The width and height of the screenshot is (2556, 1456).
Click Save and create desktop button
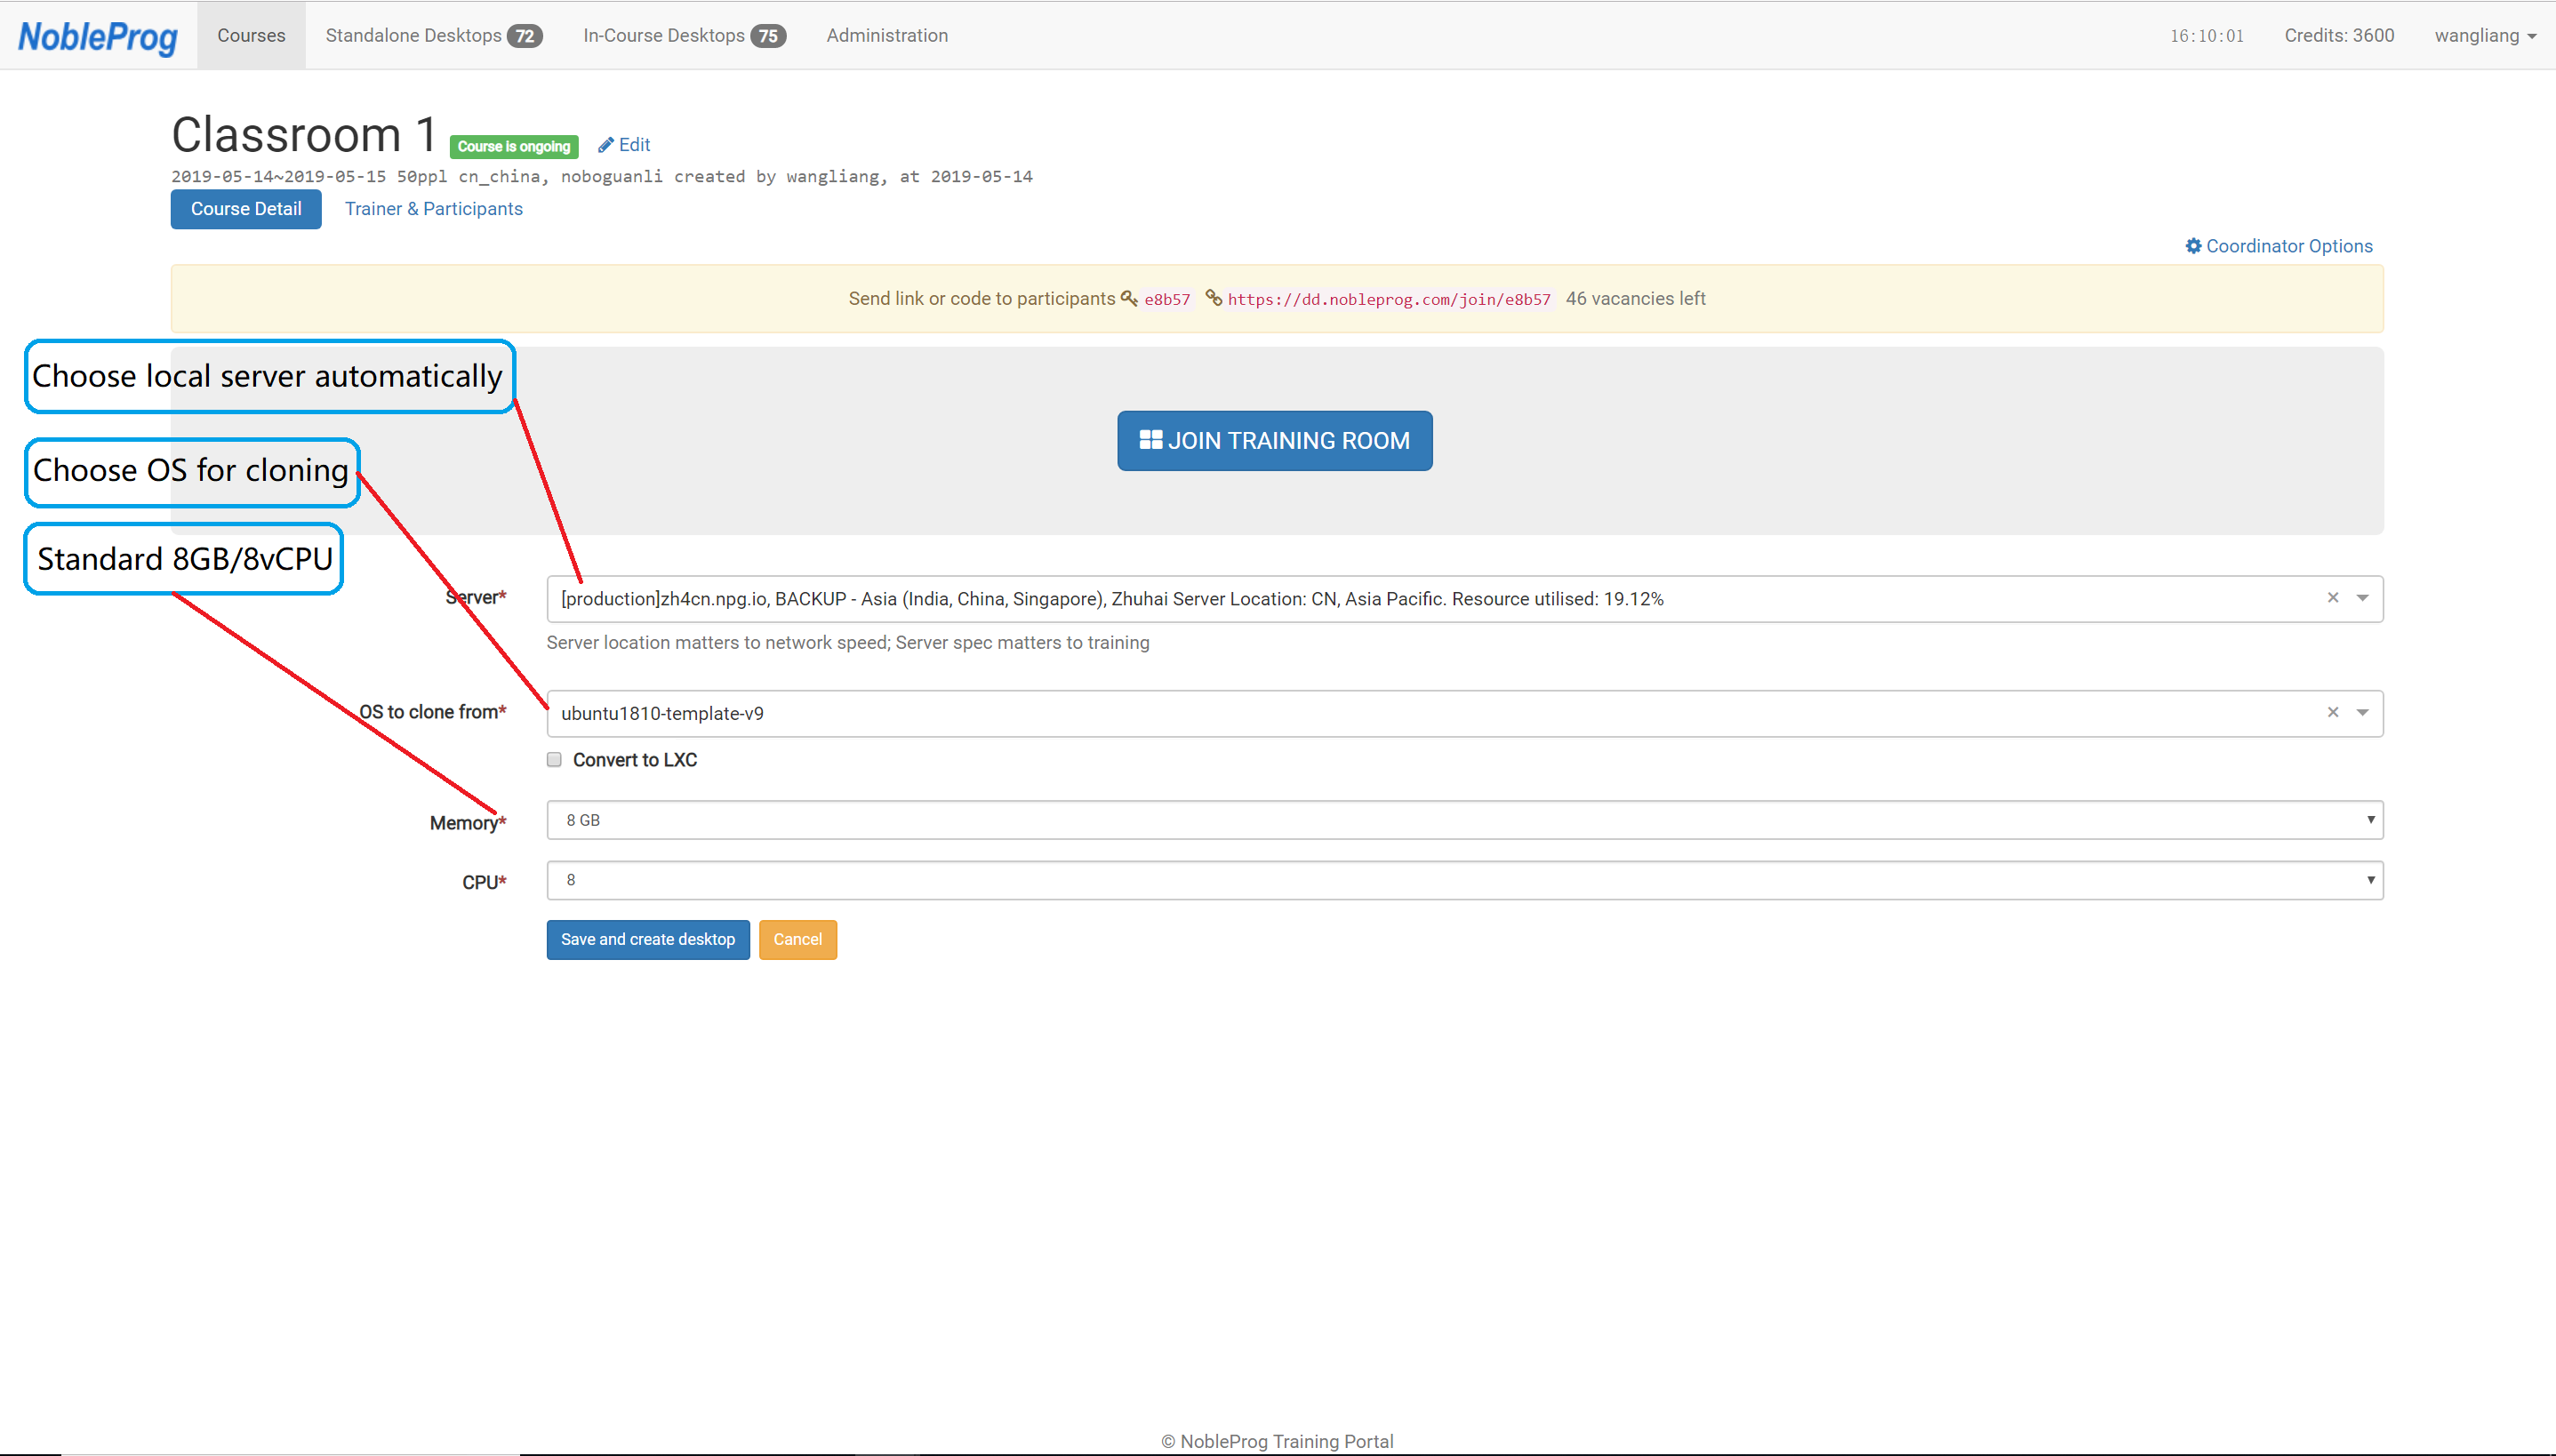[647, 940]
